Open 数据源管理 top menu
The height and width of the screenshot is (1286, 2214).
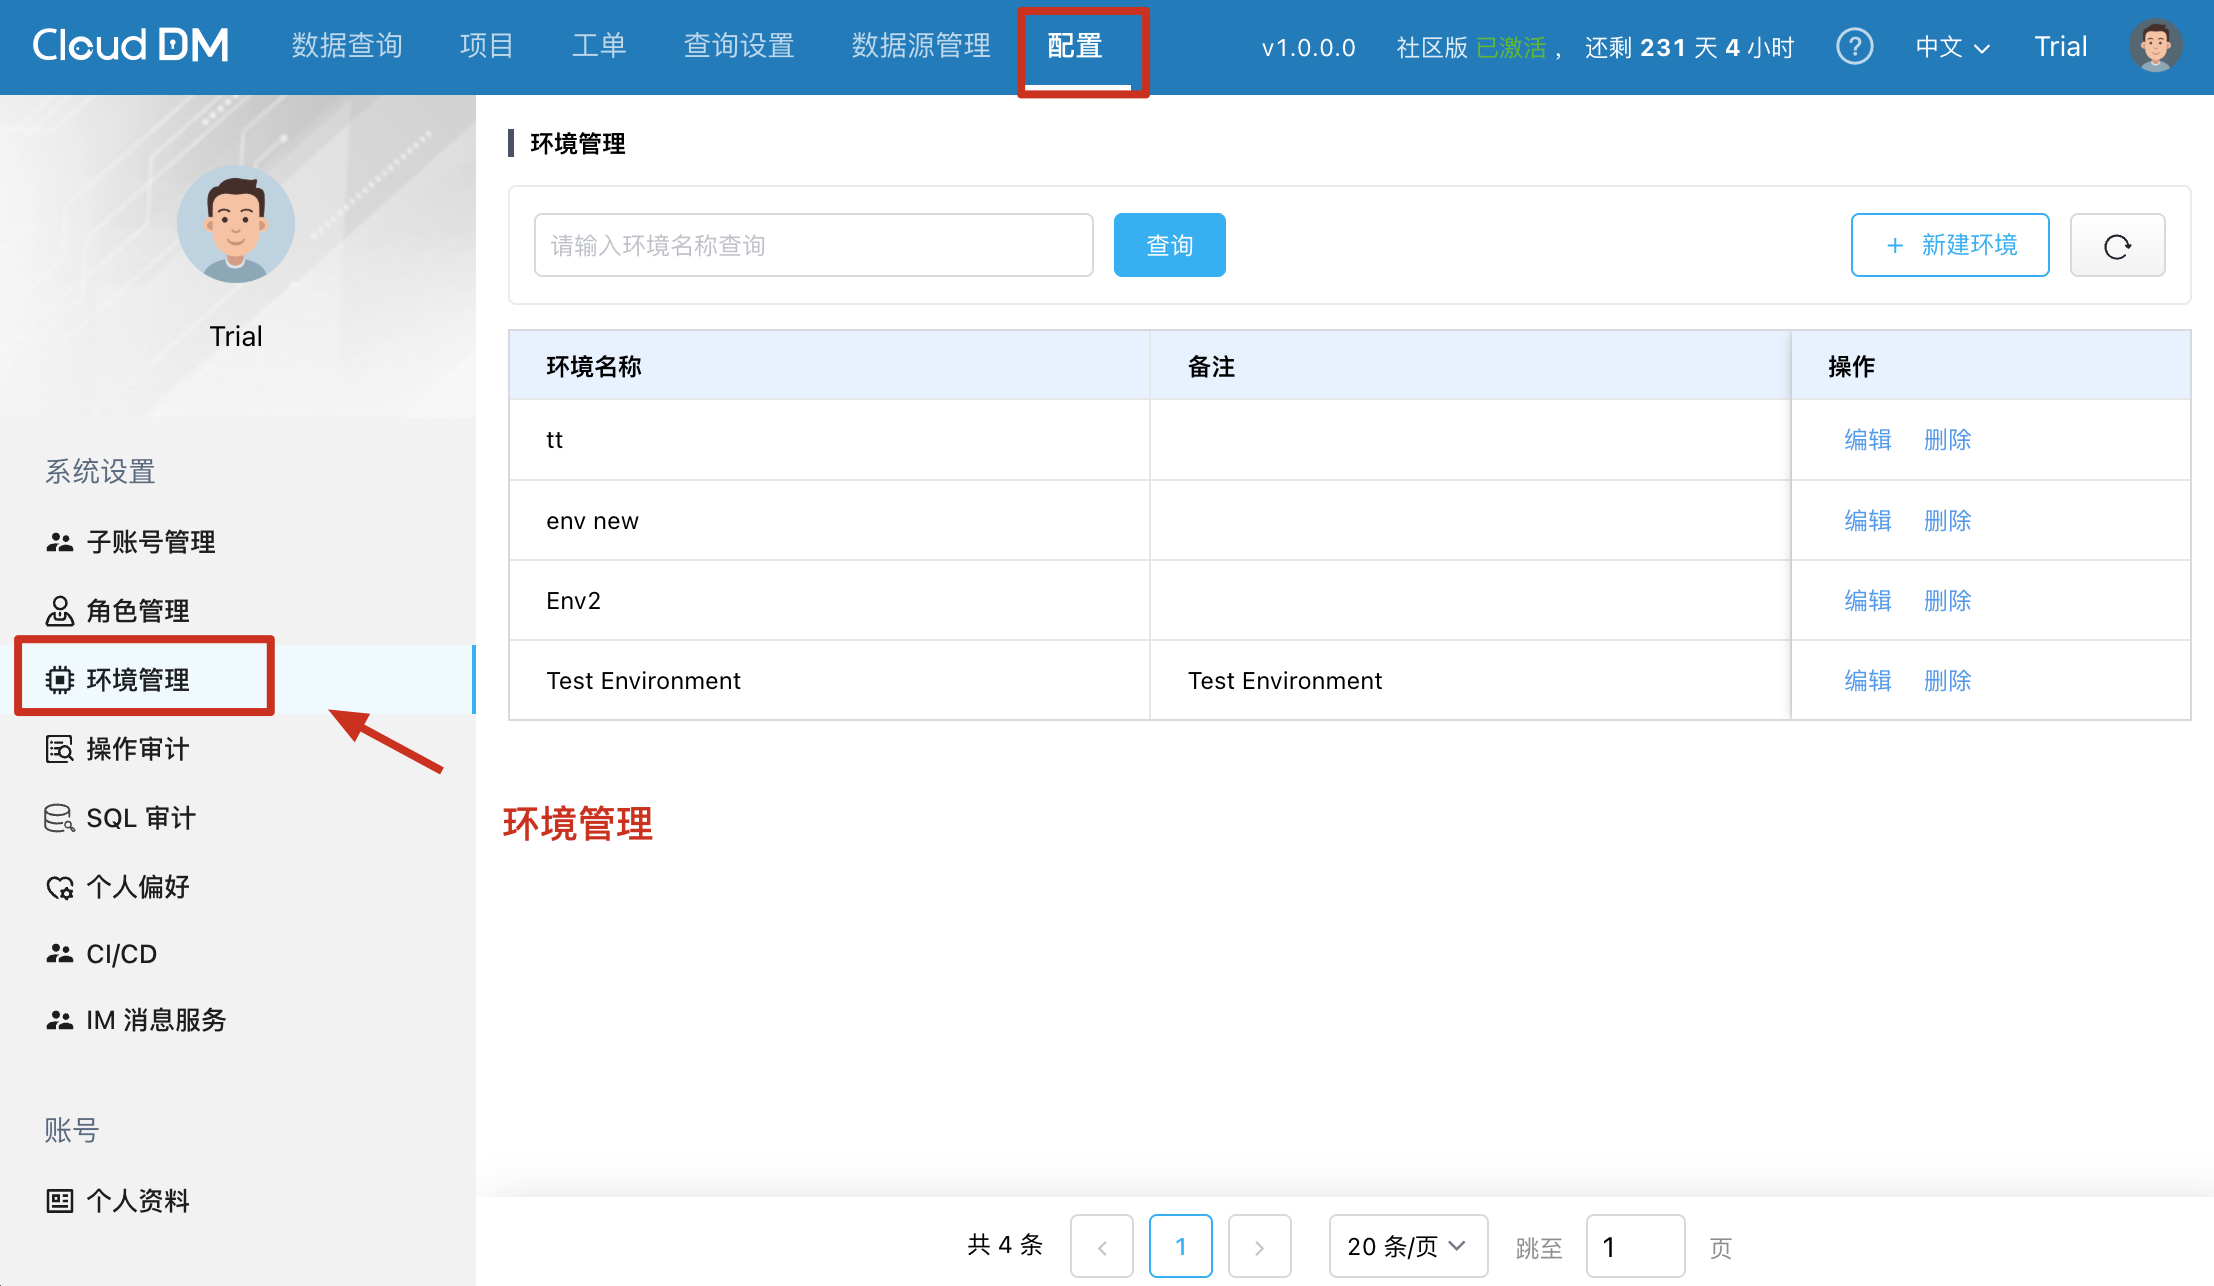[920, 46]
